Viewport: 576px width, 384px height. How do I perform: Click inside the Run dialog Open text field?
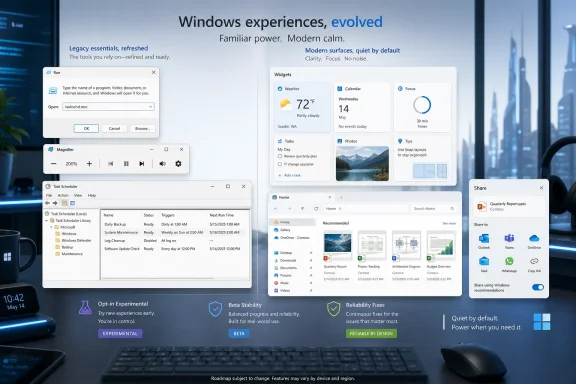105,107
